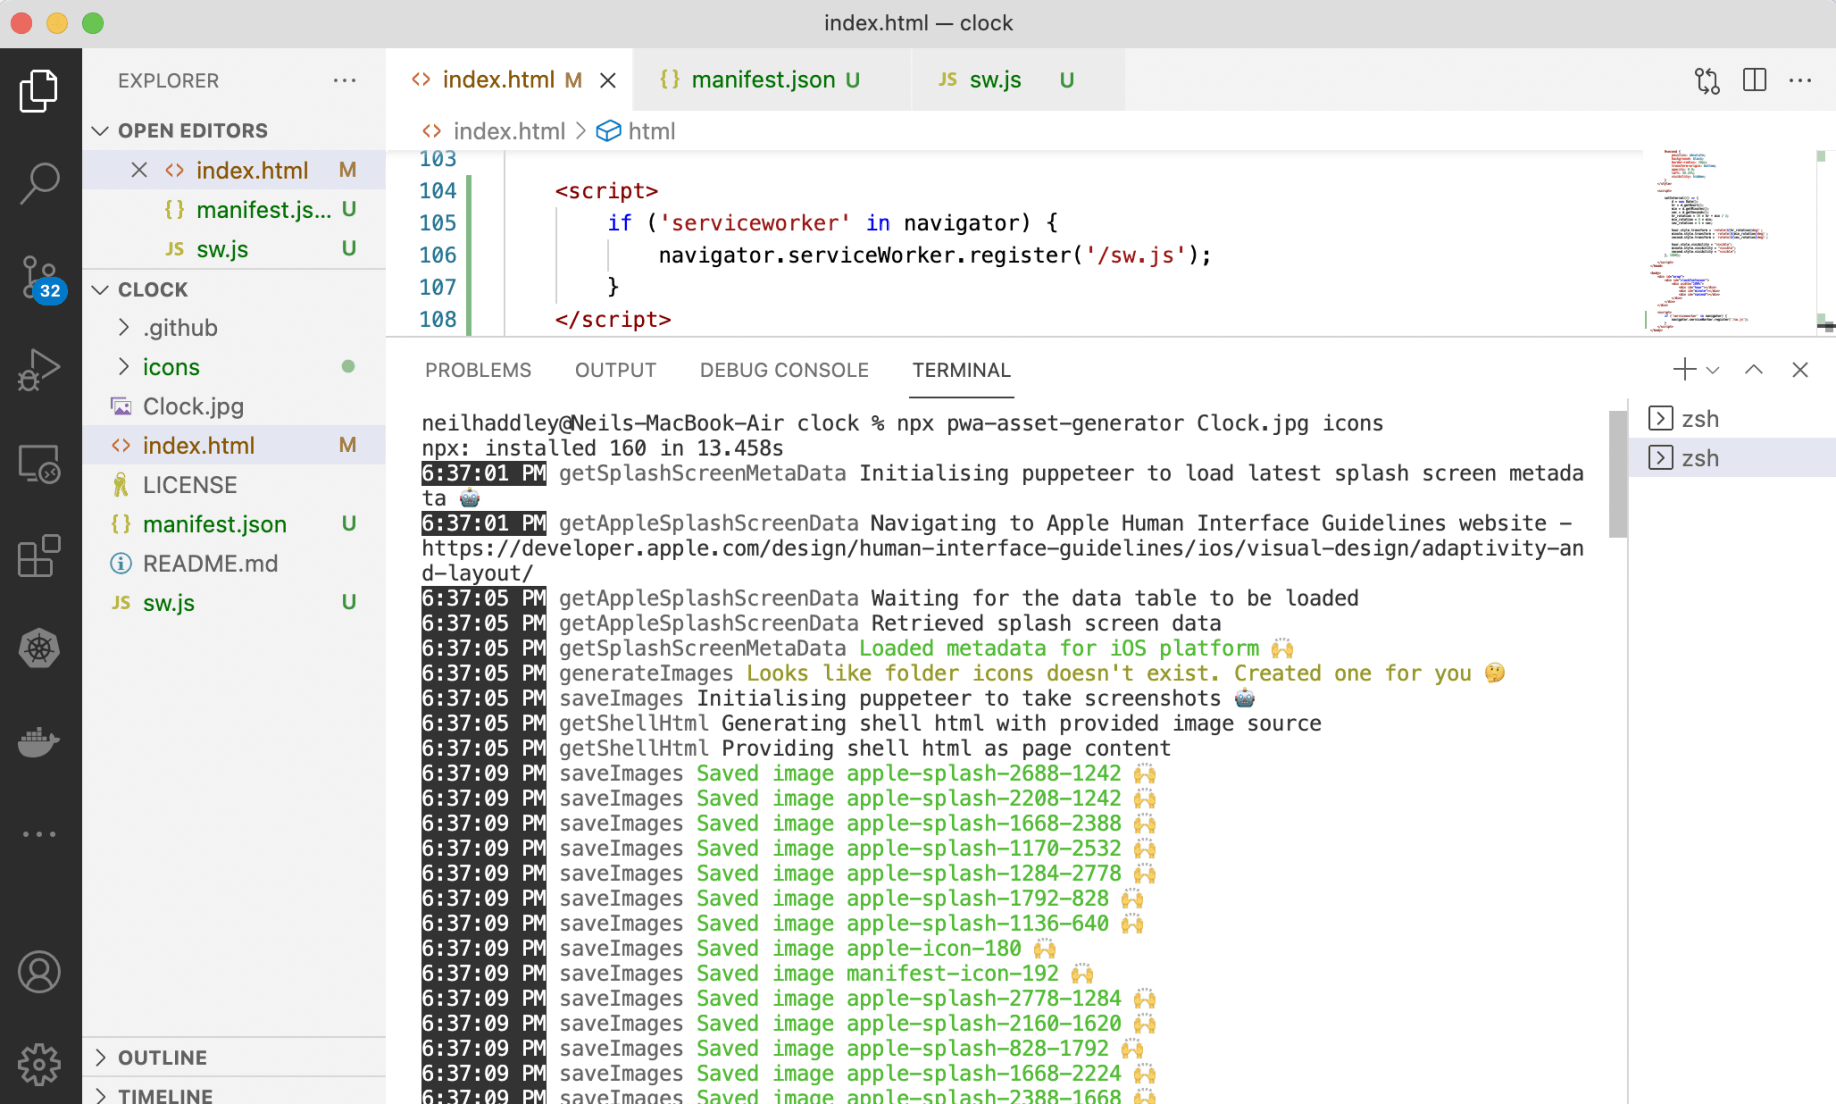Open the Search view in activity bar

tap(39, 183)
